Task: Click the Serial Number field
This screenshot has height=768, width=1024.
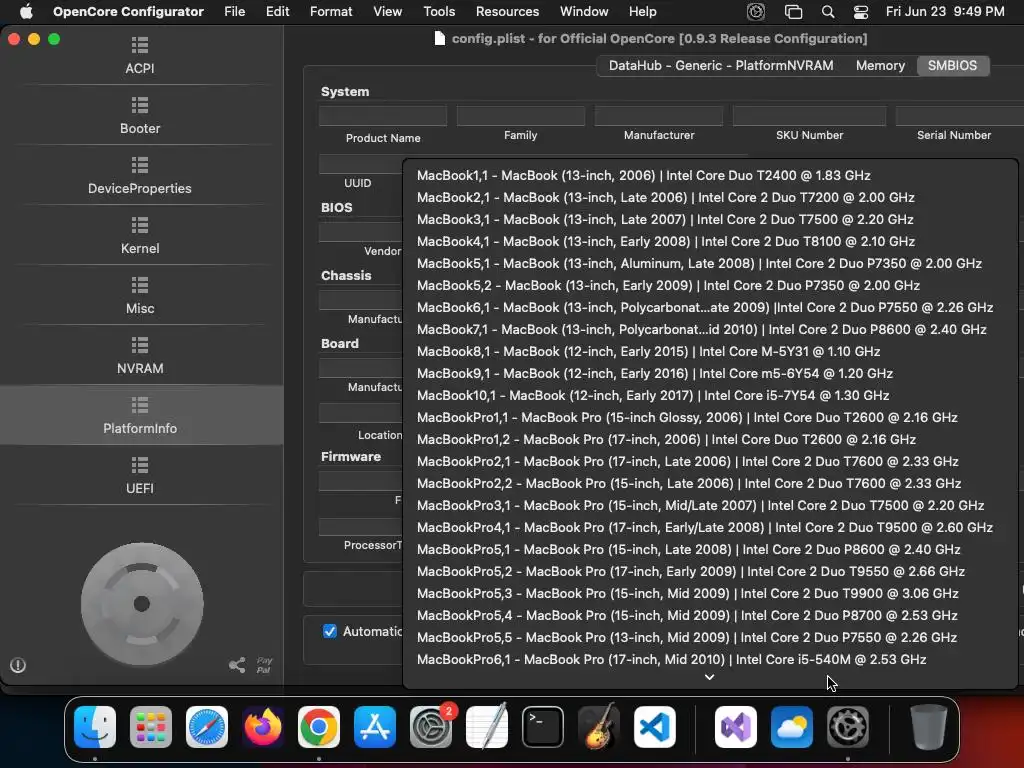Action: [x=959, y=116]
